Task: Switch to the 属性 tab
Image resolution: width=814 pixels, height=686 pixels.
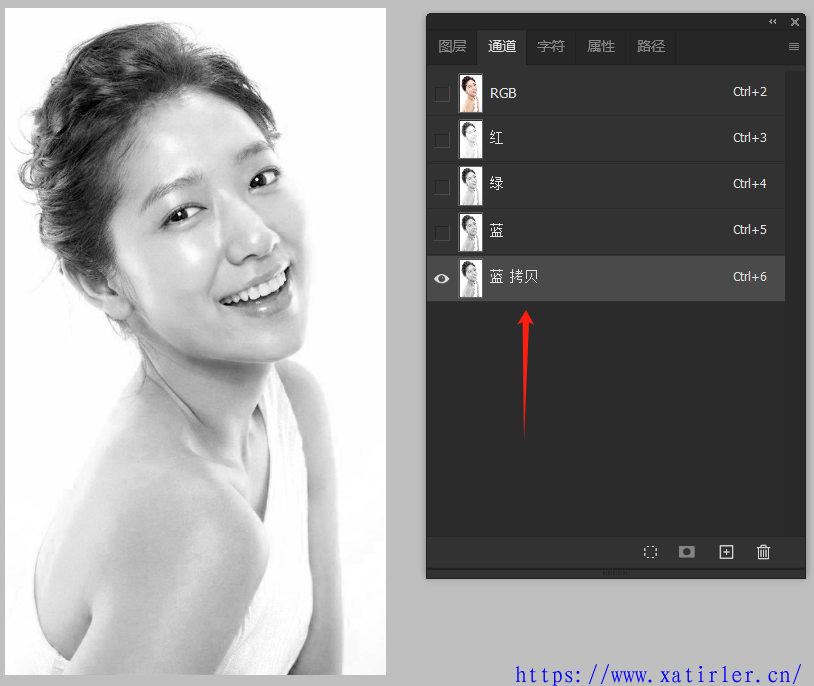Action: point(601,46)
